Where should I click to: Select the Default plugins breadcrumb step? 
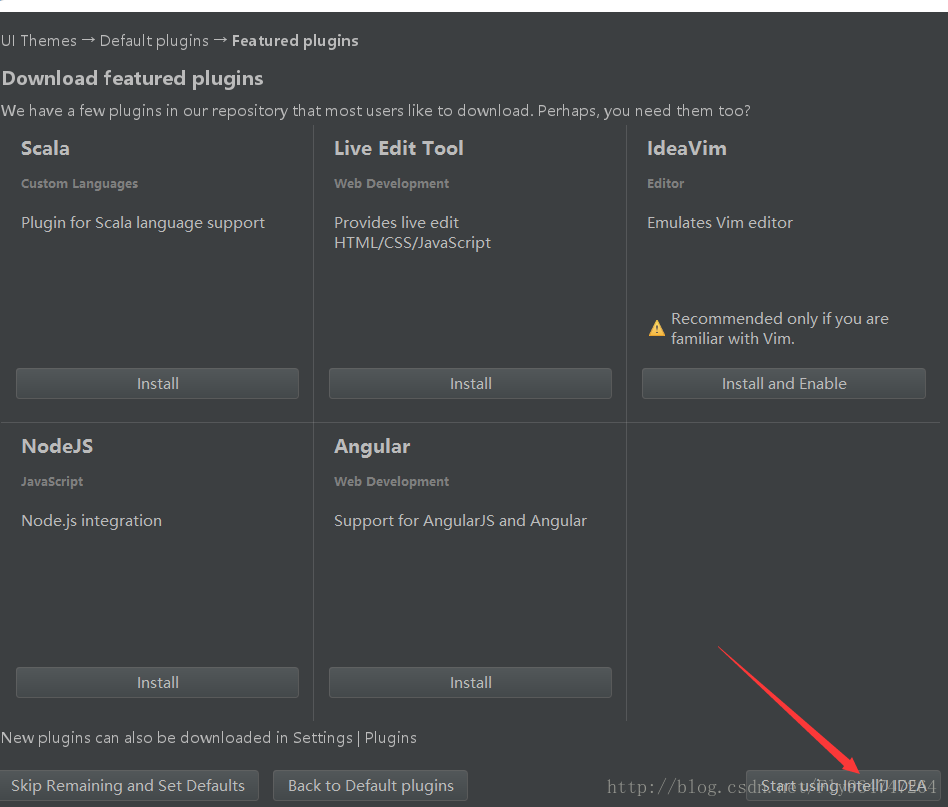[x=154, y=41]
